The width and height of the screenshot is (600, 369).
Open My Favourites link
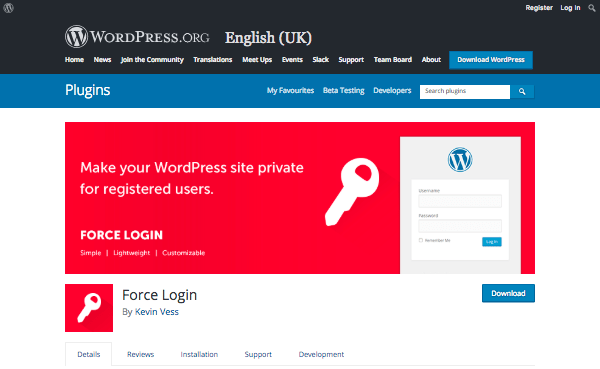point(290,91)
